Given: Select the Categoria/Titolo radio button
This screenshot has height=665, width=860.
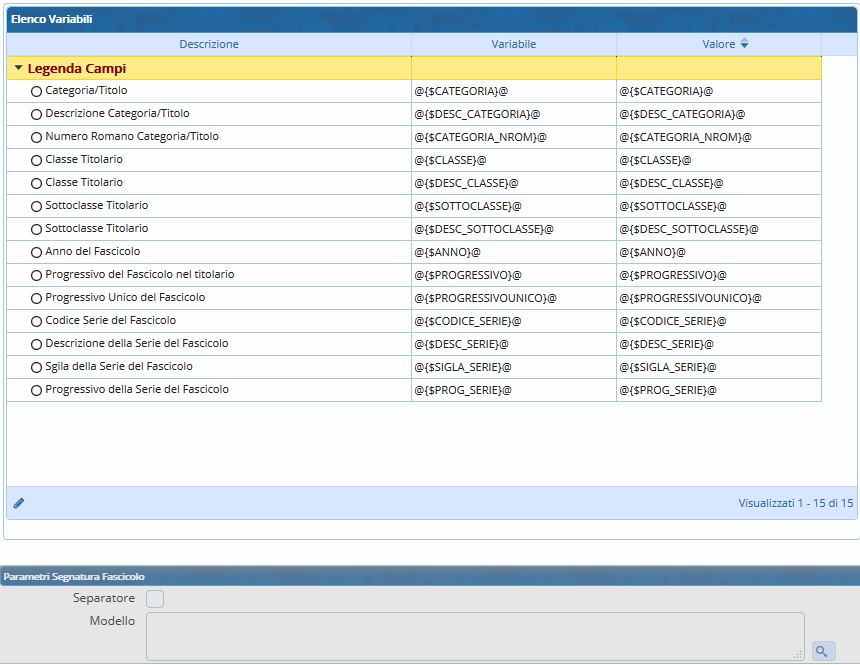Looking at the screenshot, I should (x=37, y=91).
